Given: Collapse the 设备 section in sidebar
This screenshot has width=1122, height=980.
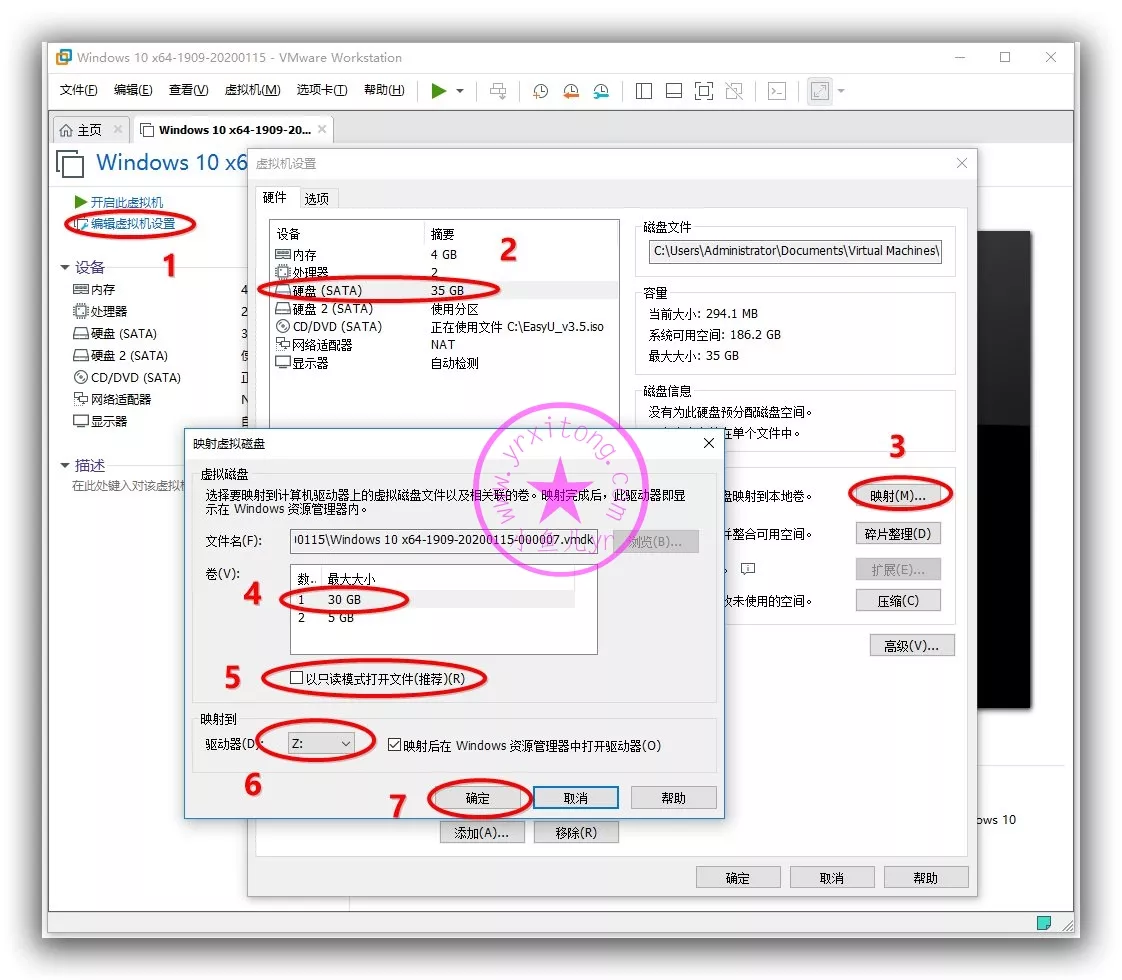Looking at the screenshot, I should 66,268.
